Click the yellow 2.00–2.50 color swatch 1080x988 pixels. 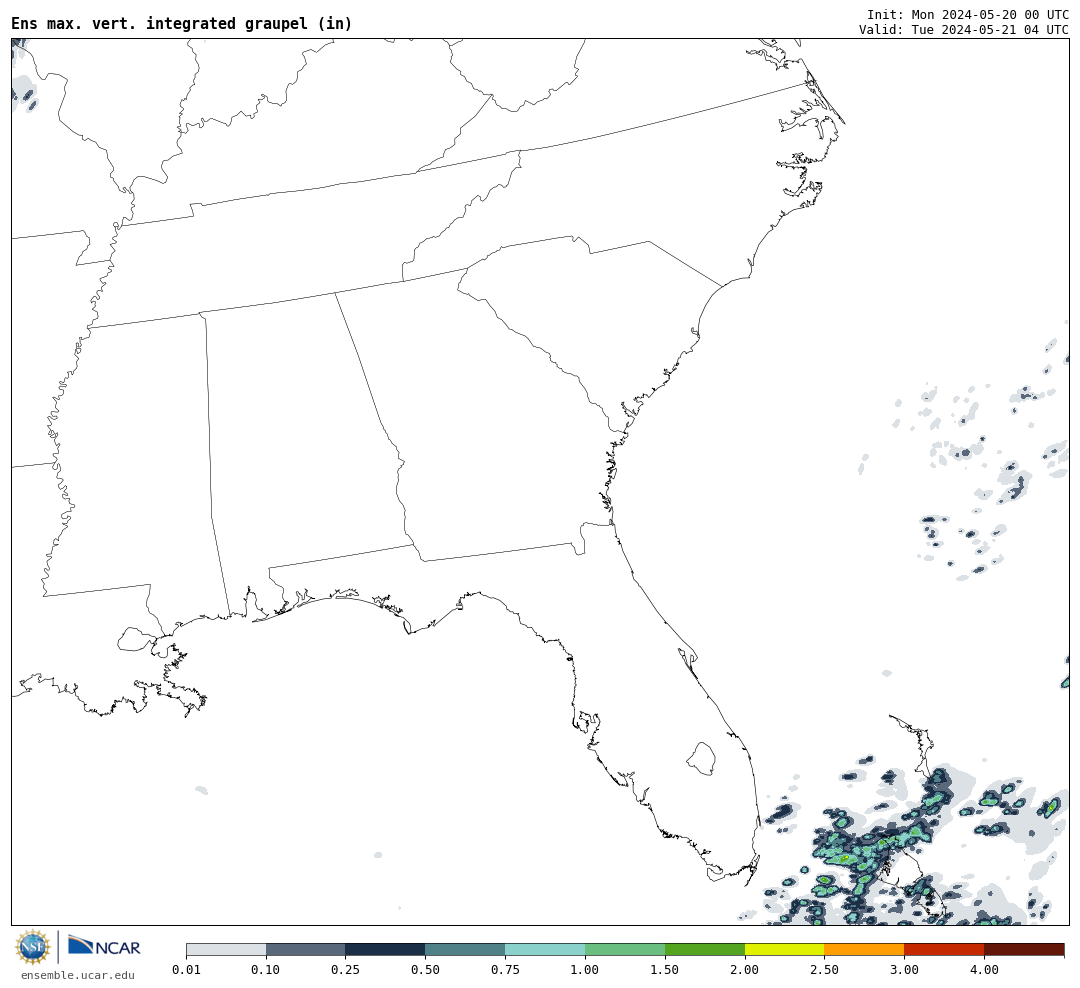click(785, 949)
